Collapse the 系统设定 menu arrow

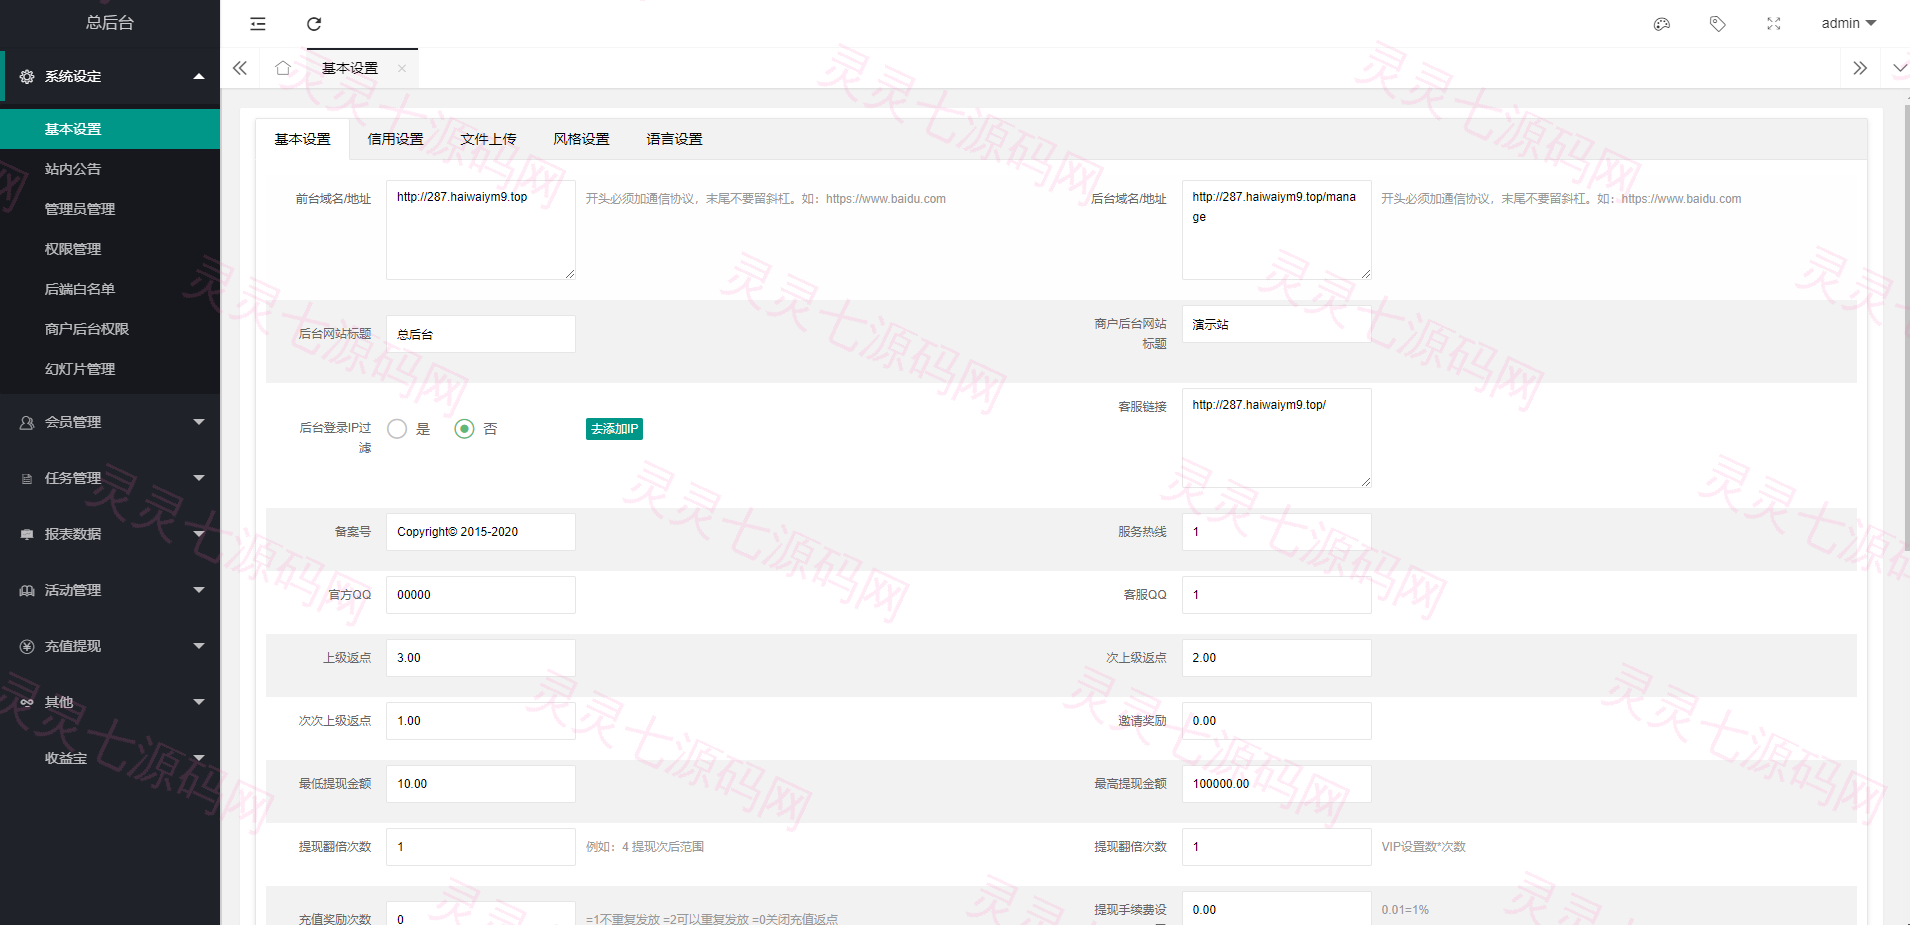[199, 76]
